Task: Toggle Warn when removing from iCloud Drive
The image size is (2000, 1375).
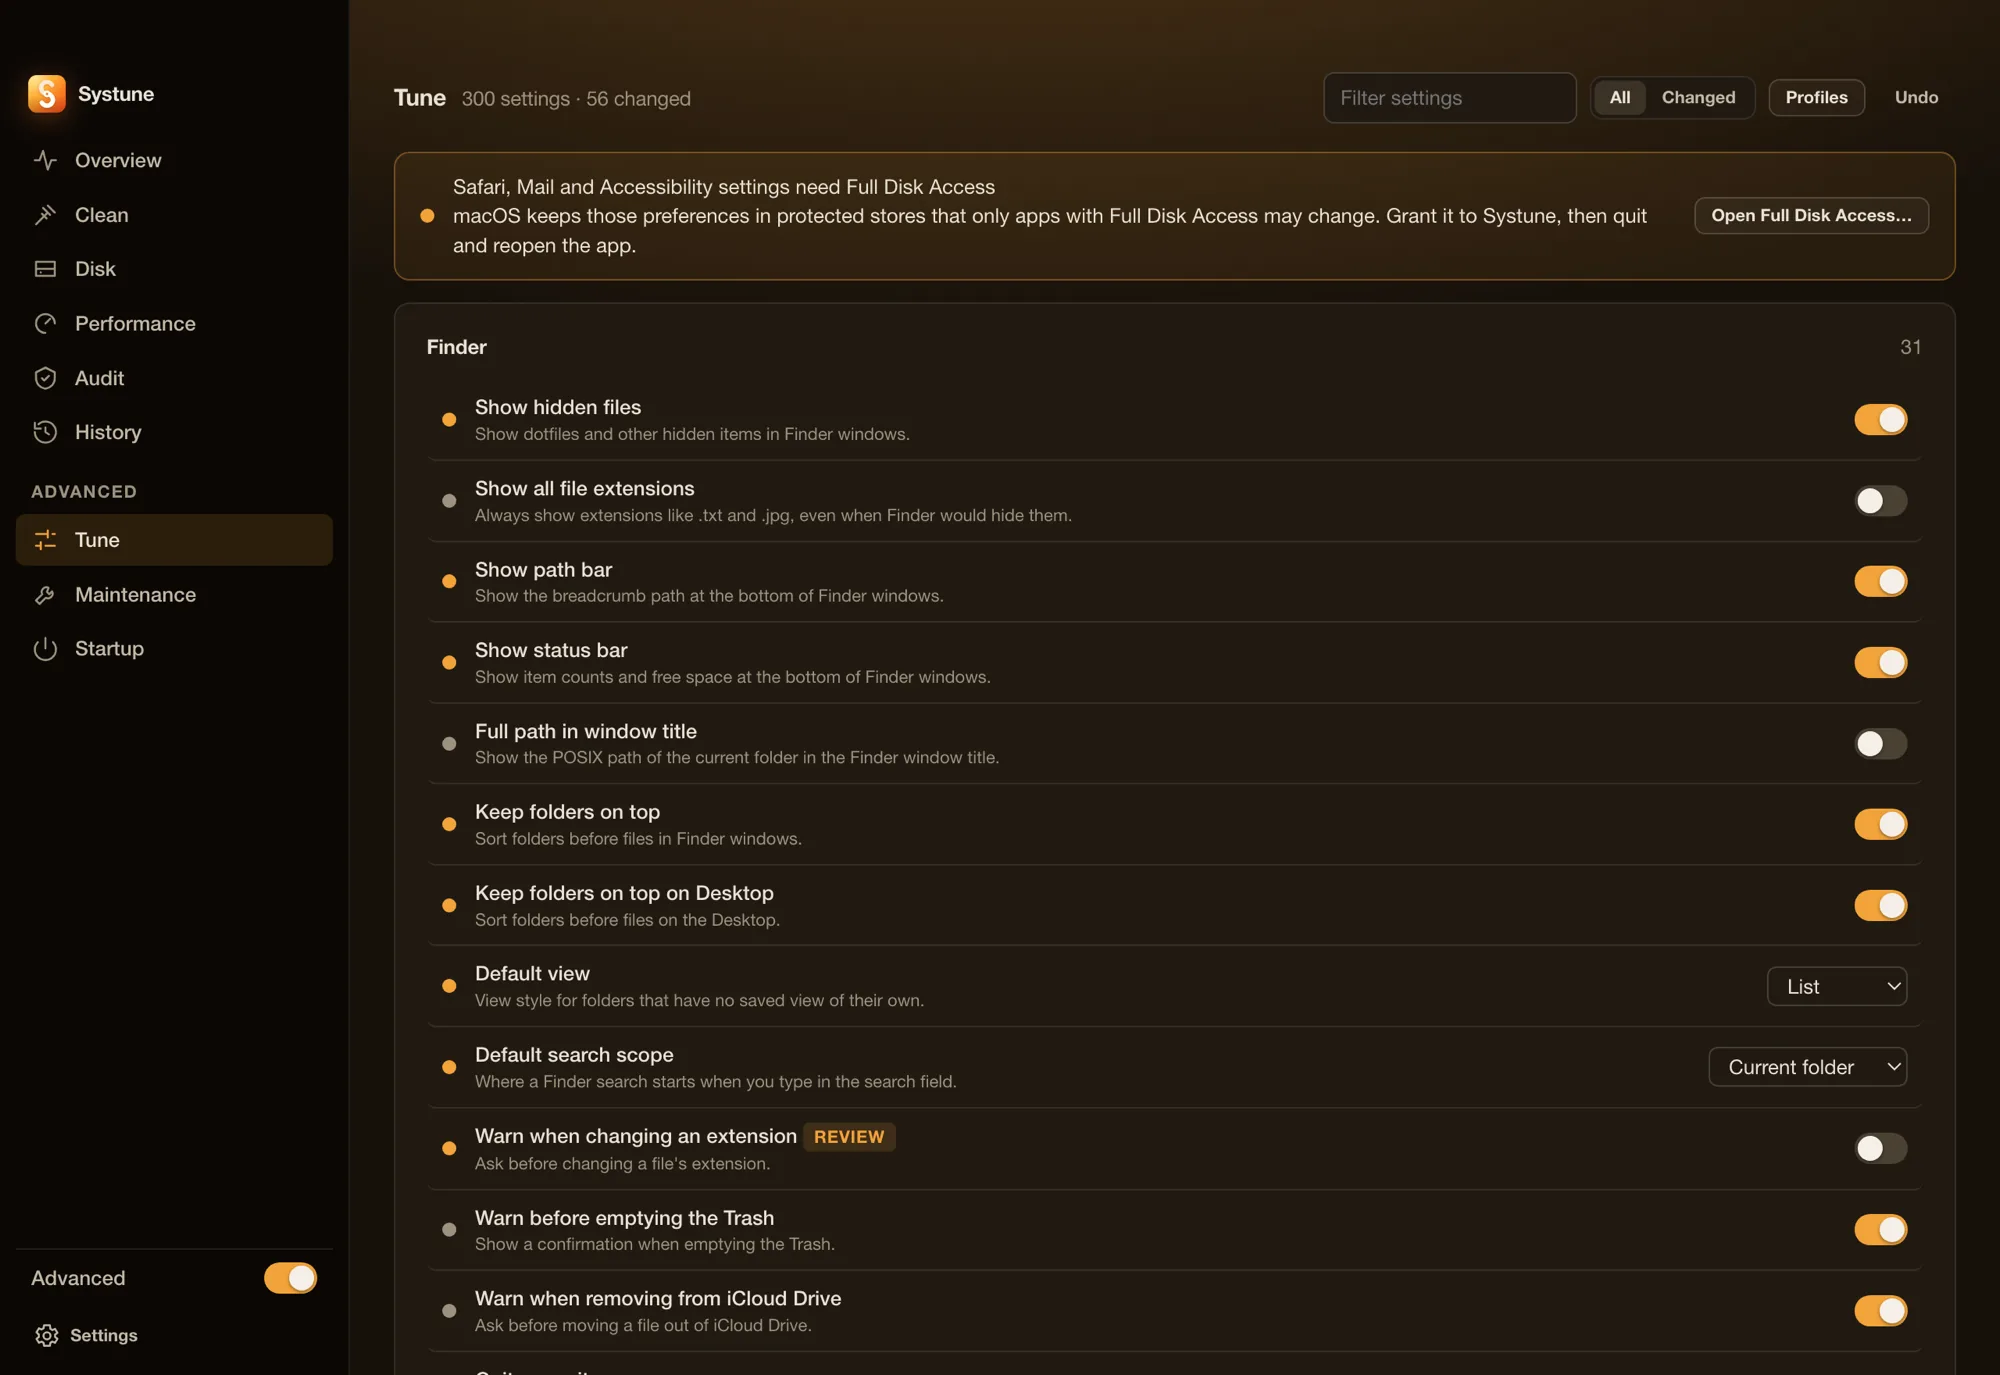Action: [x=1880, y=1311]
